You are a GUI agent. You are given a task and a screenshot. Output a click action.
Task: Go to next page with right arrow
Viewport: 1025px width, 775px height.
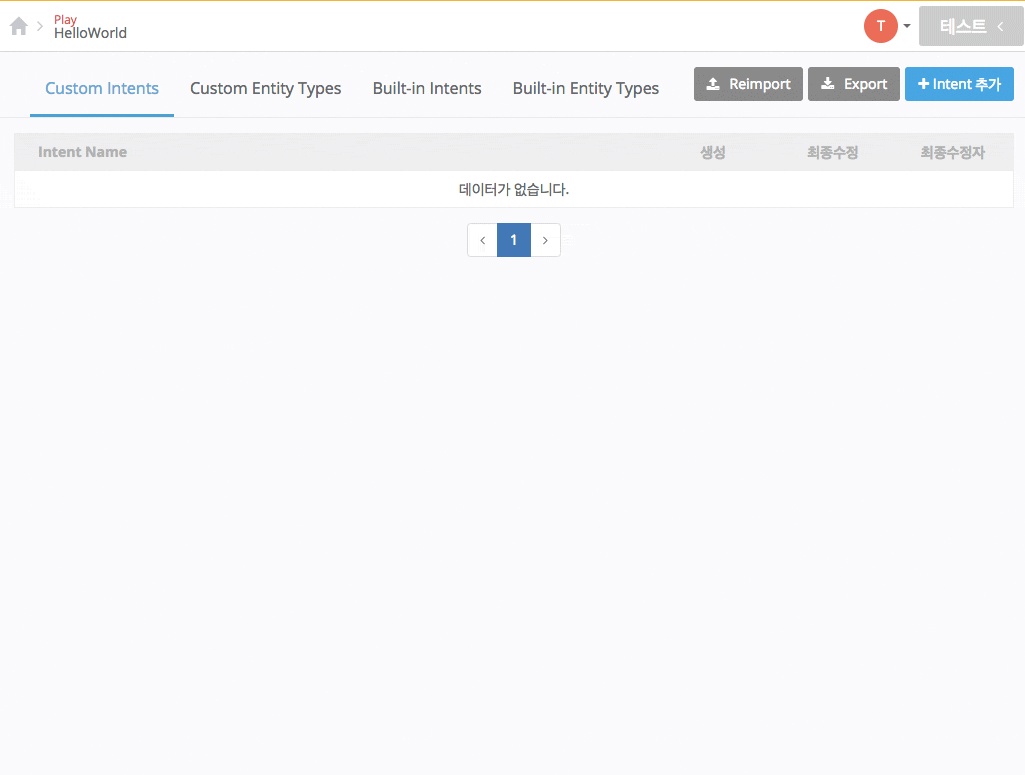coord(545,240)
